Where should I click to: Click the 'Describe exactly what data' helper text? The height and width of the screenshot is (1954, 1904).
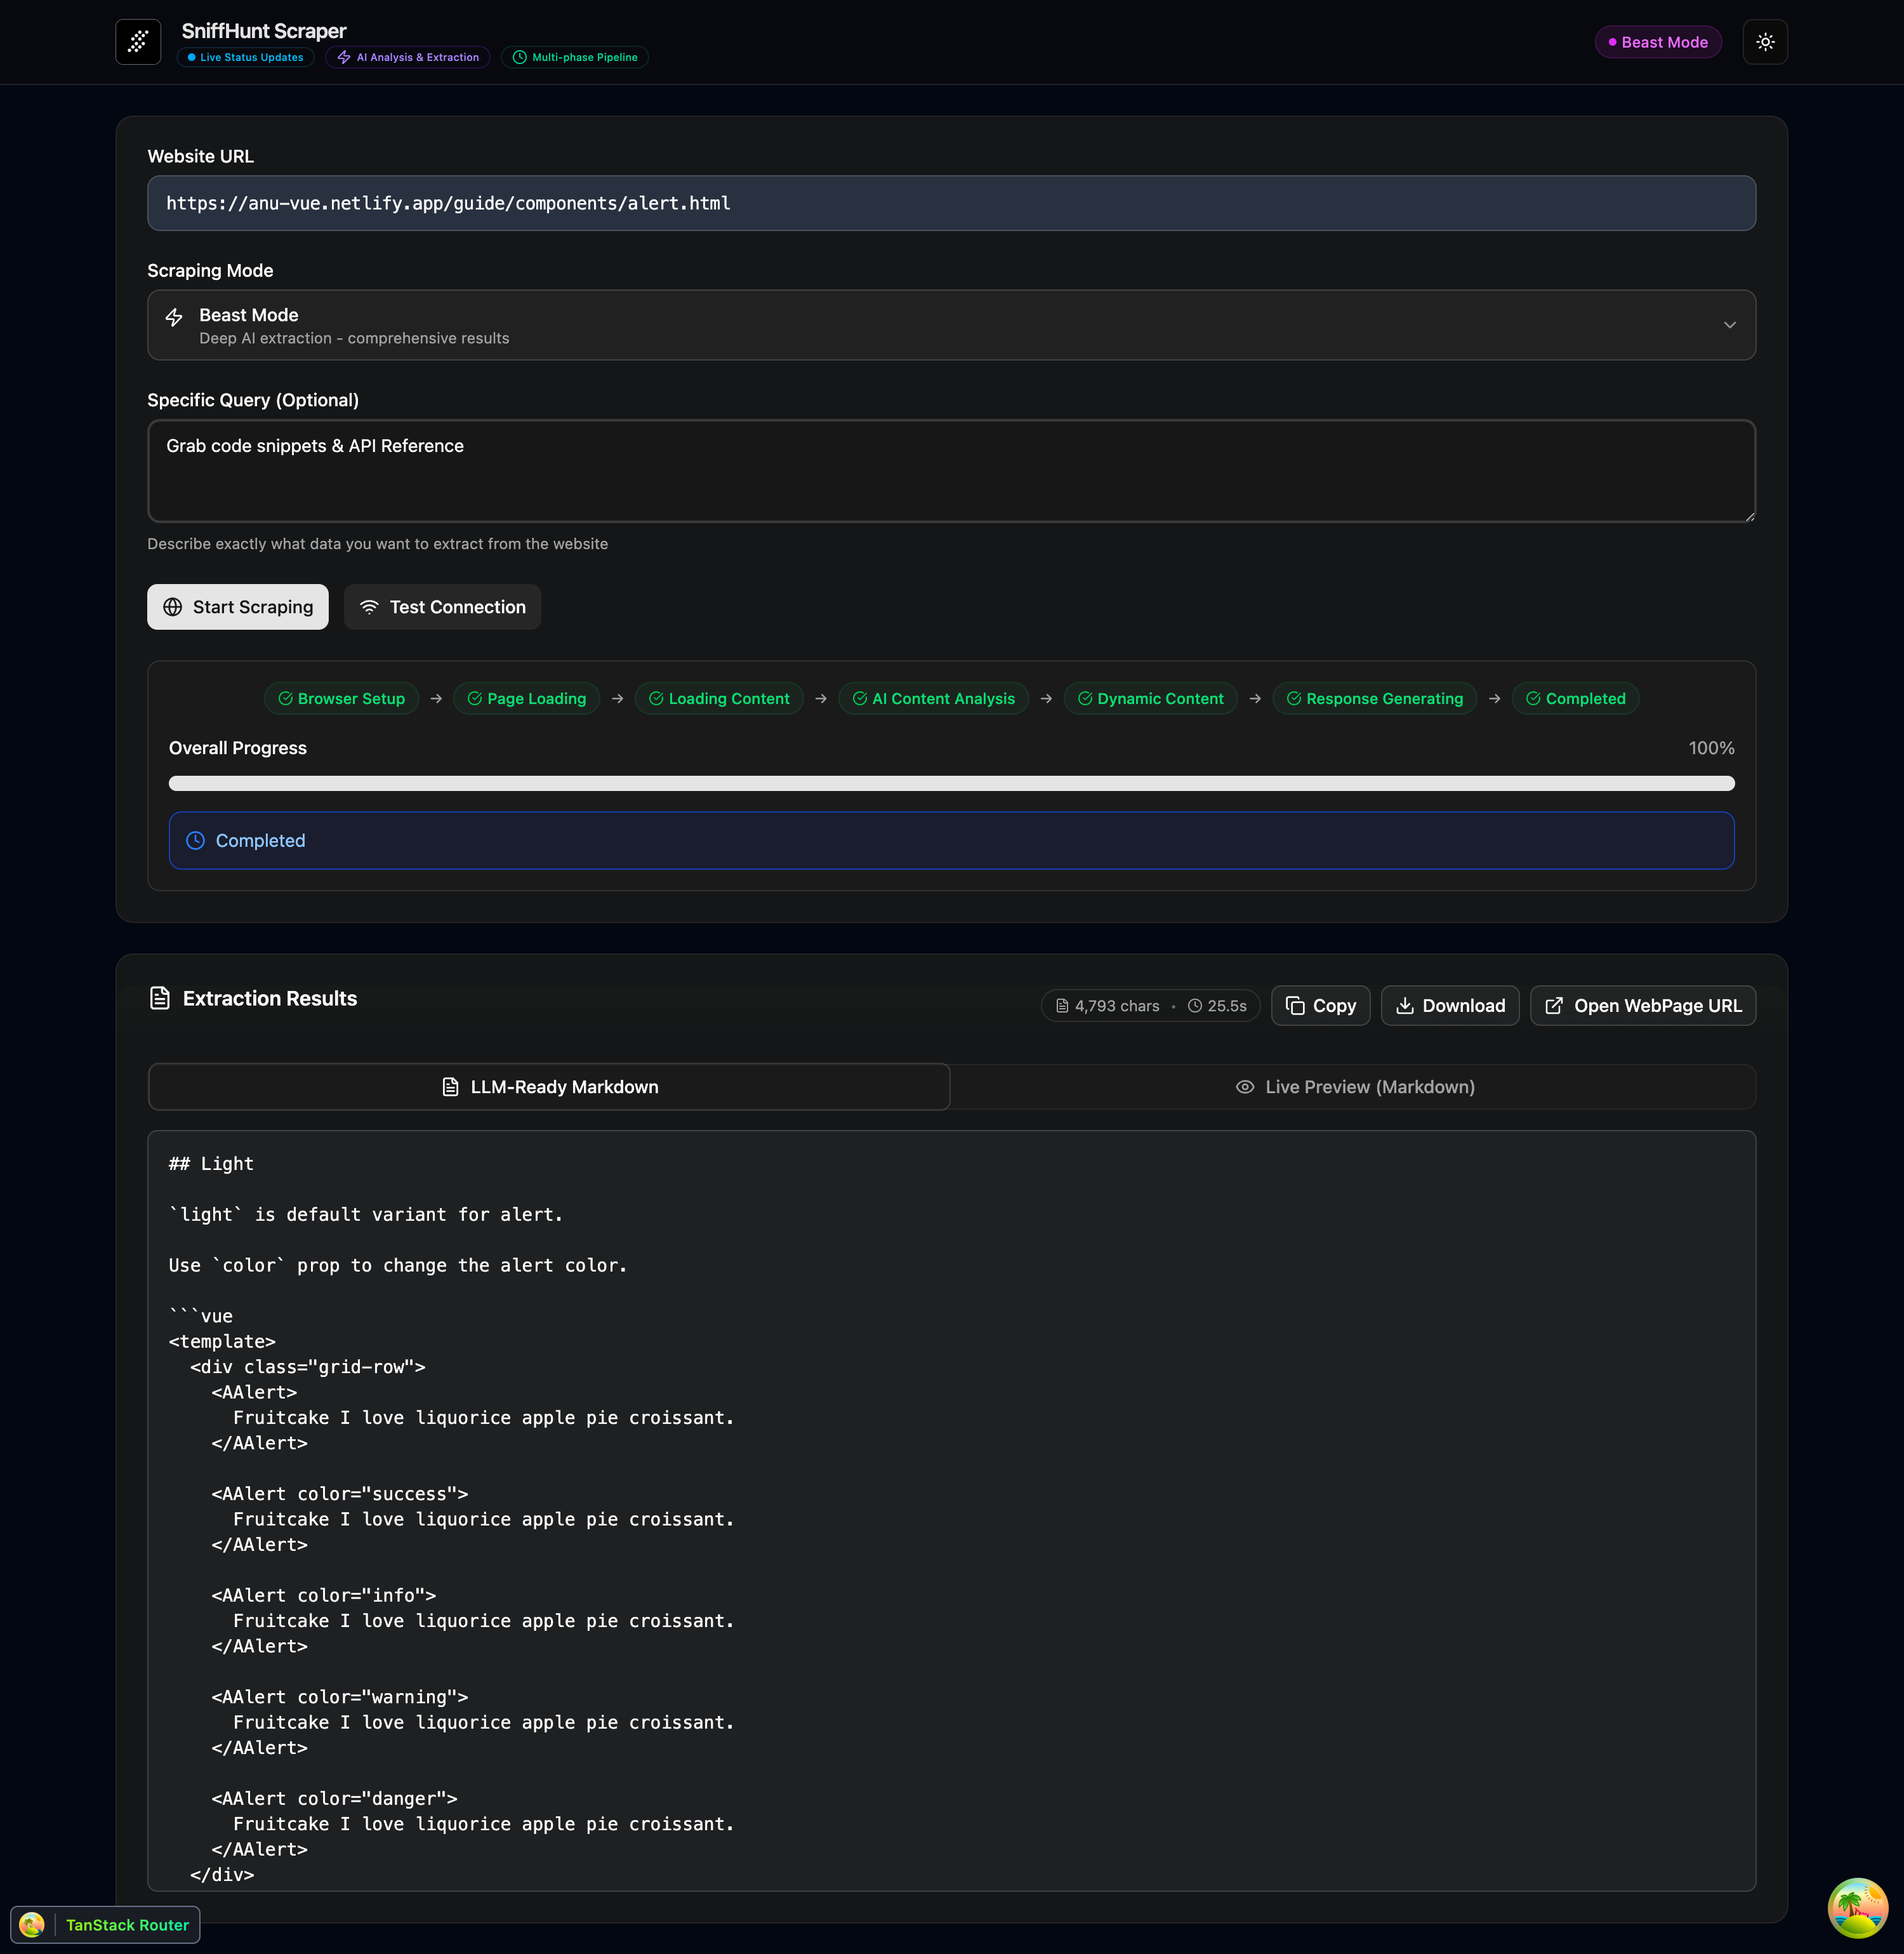377,544
